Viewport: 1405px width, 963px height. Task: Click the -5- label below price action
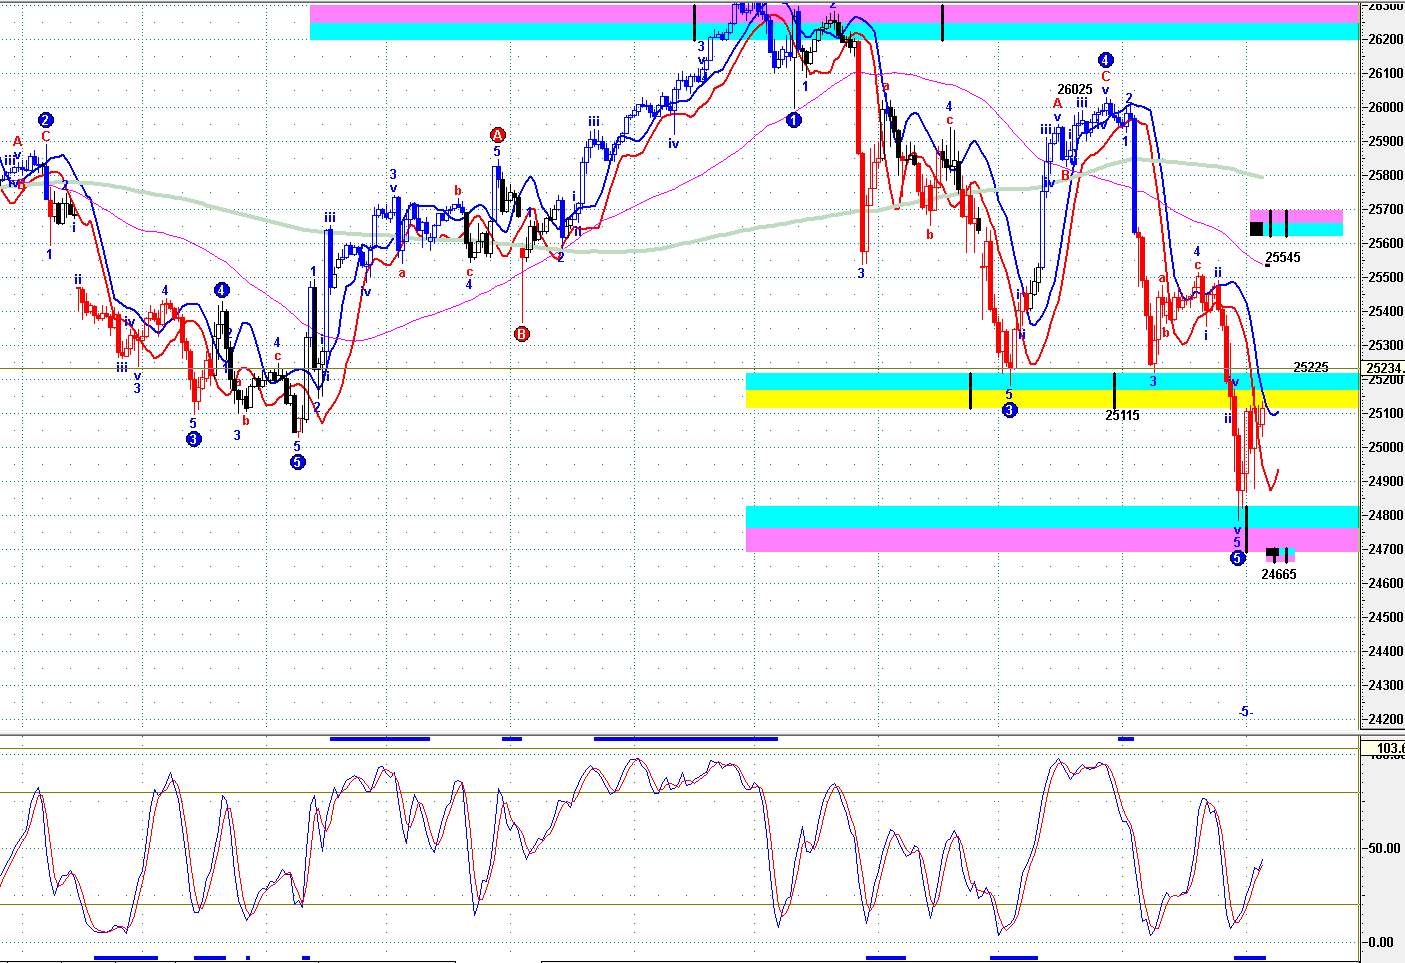pyautogui.click(x=1245, y=712)
